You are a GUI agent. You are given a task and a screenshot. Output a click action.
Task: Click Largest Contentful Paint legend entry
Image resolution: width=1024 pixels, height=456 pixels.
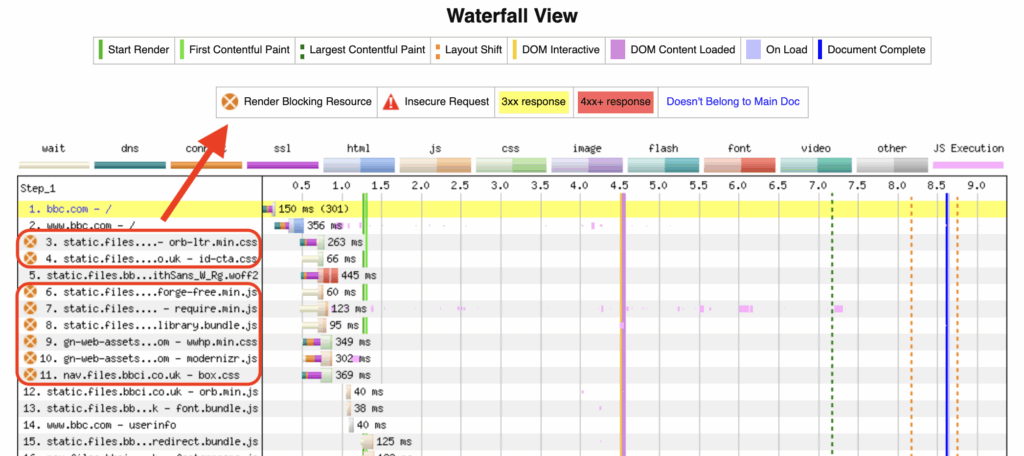point(361,50)
